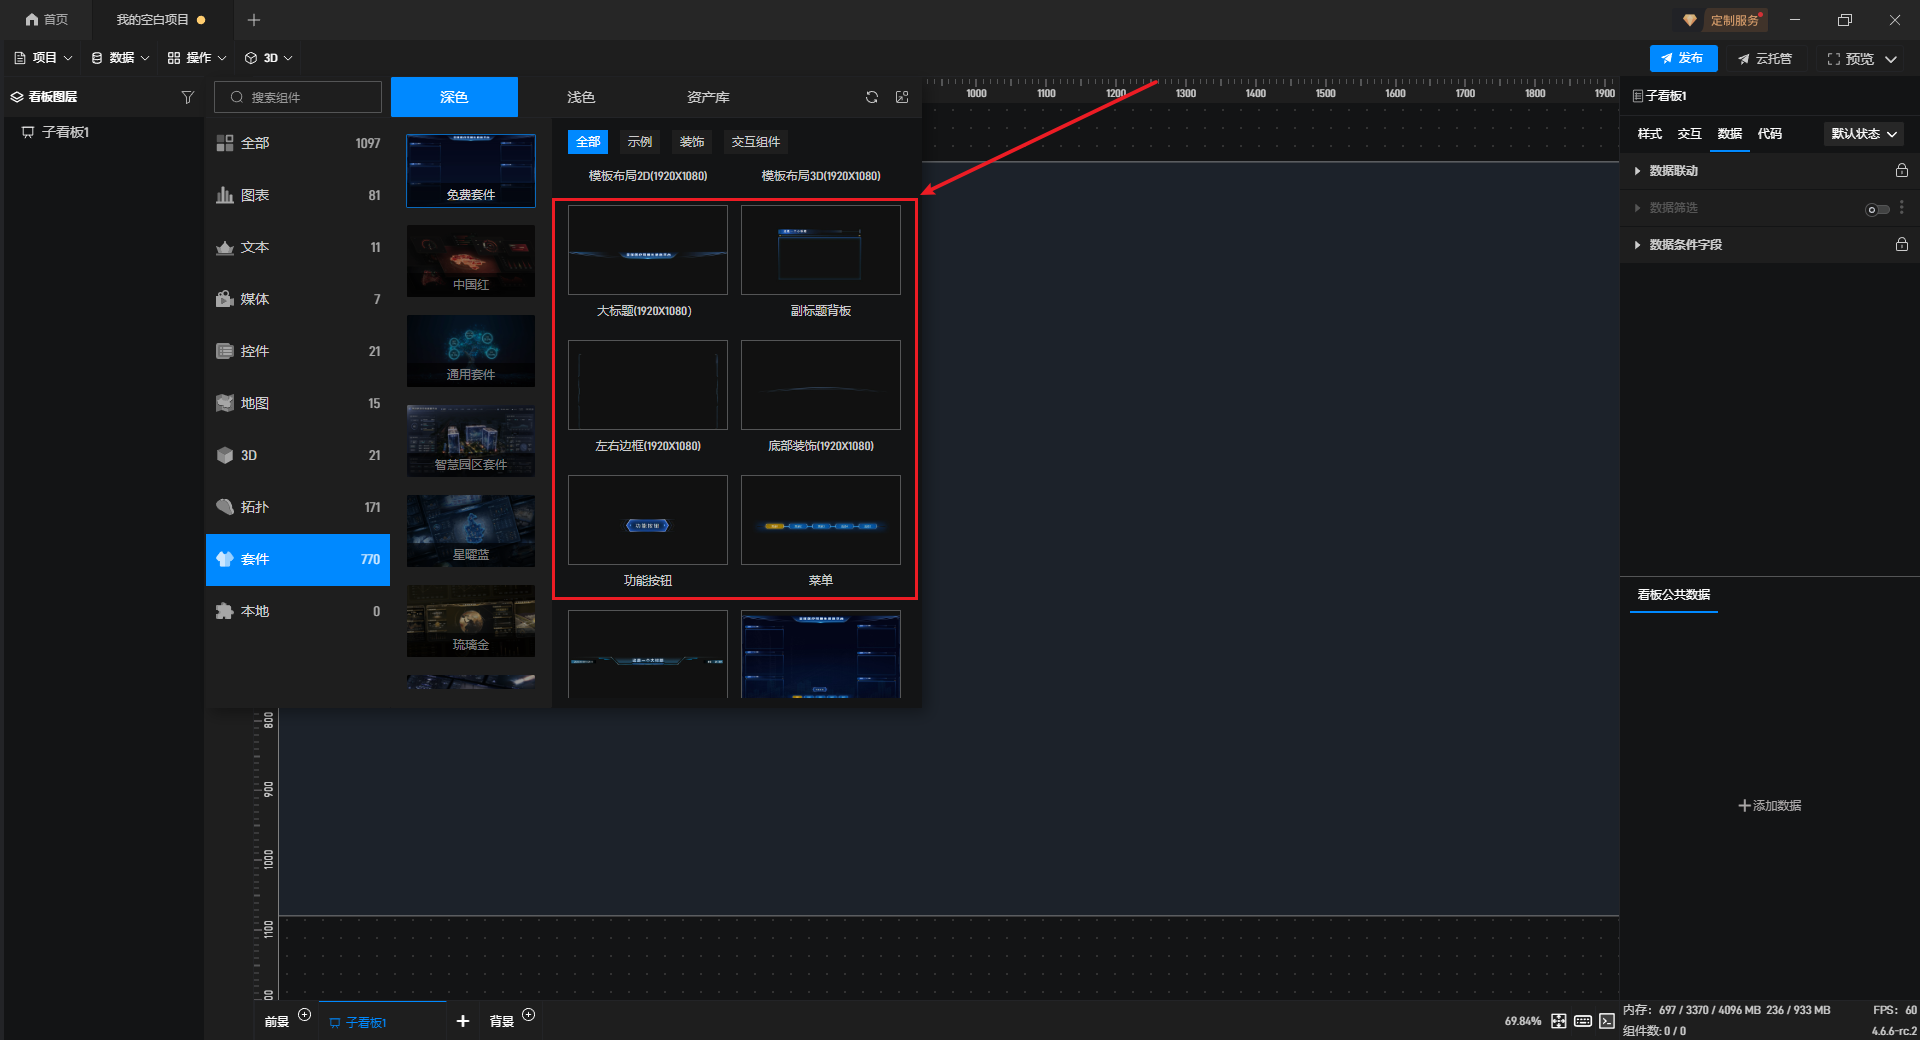1920x1040 pixels.
Task: Select the 文本 text category
Action: pos(298,247)
